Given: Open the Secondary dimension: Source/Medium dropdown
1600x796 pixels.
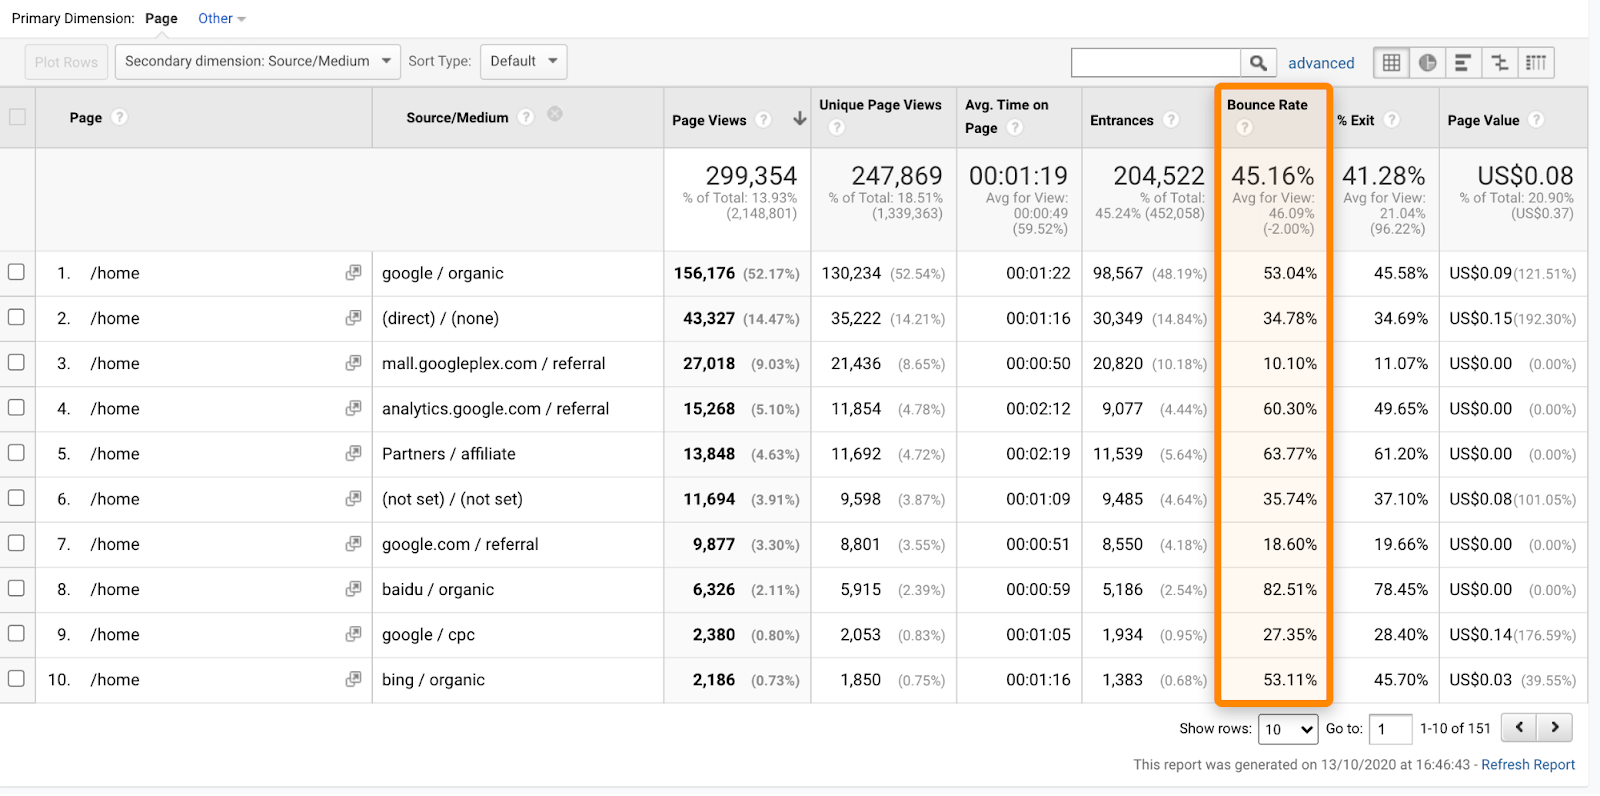Looking at the screenshot, I should point(258,61).
